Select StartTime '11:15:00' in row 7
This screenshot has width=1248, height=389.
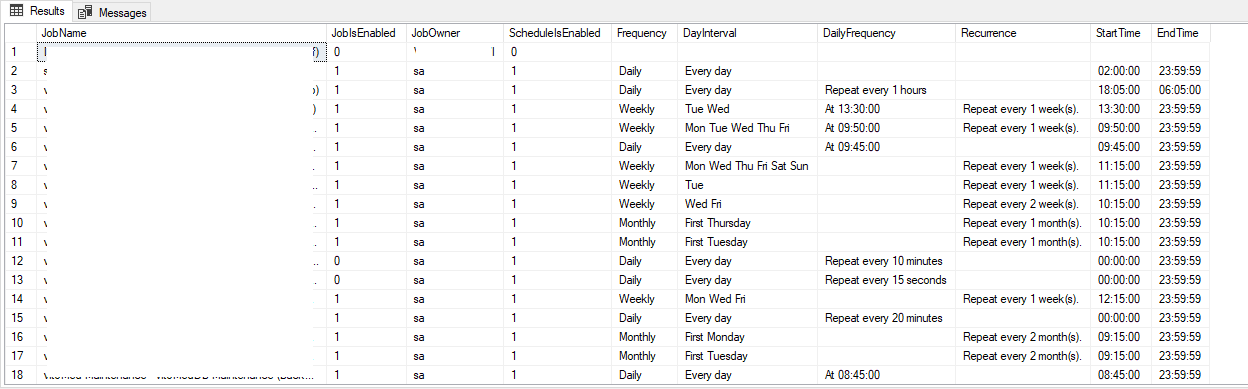click(x=1121, y=166)
